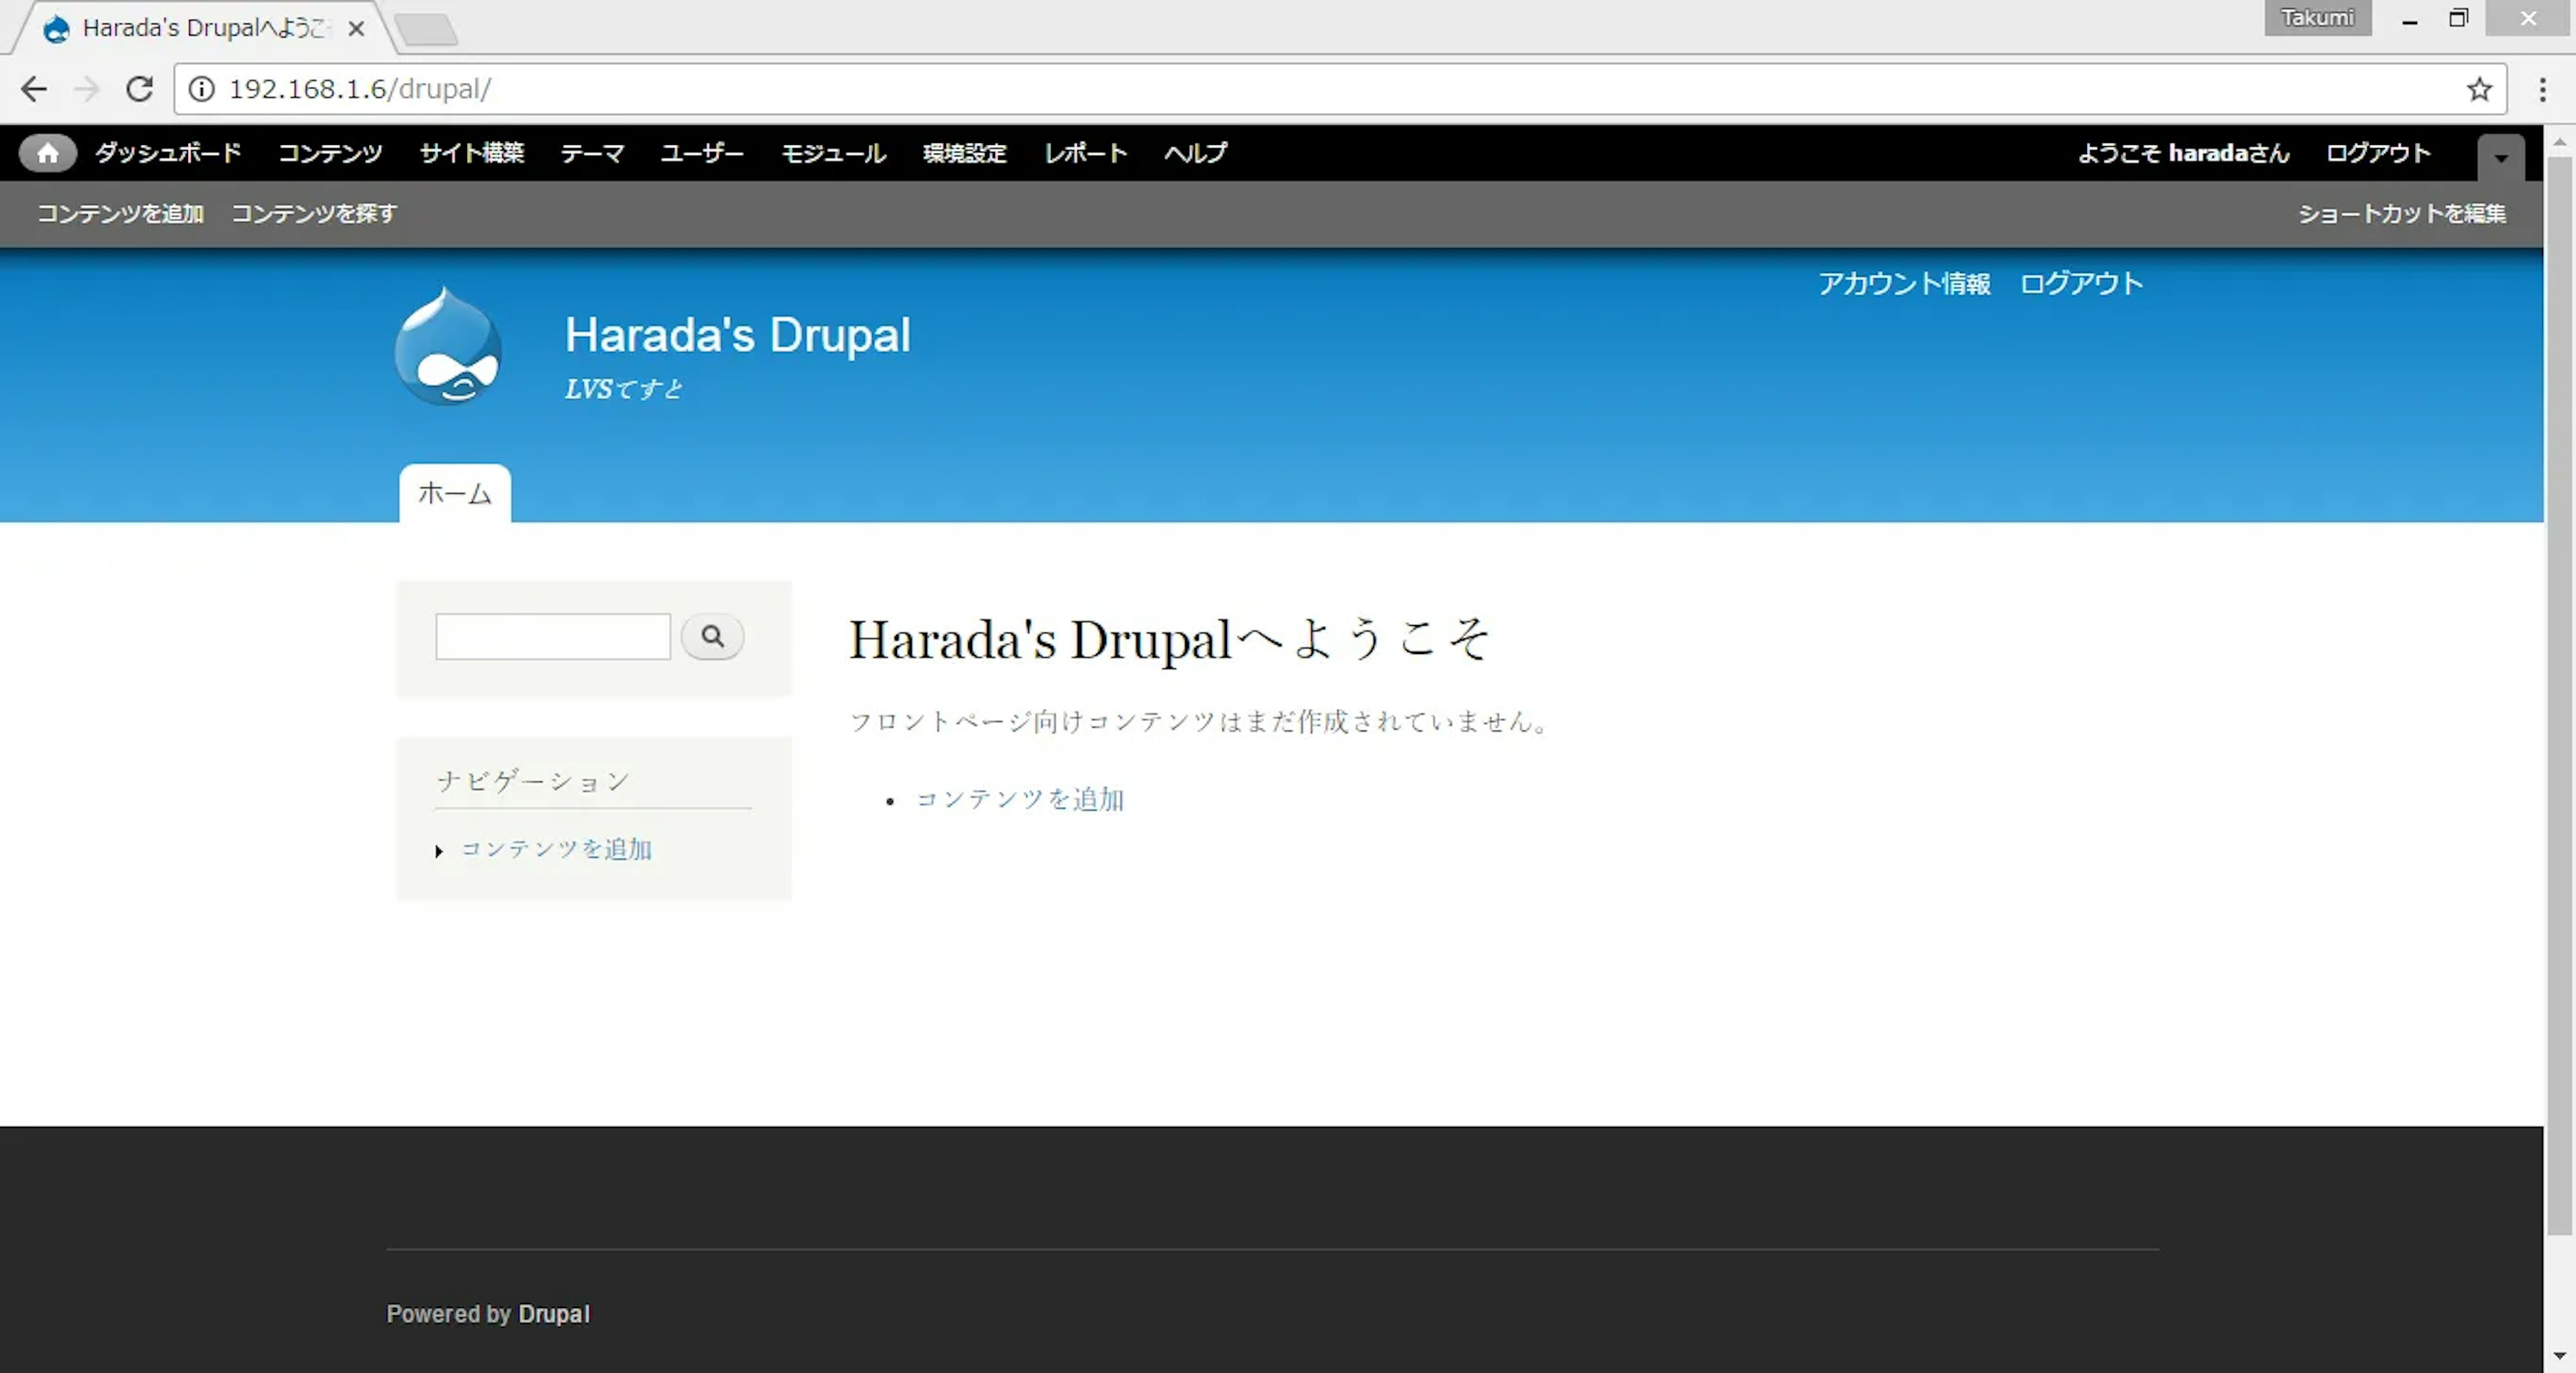Open モジュール admin menu item
Image resolution: width=2576 pixels, height=1373 pixels.
coord(833,153)
